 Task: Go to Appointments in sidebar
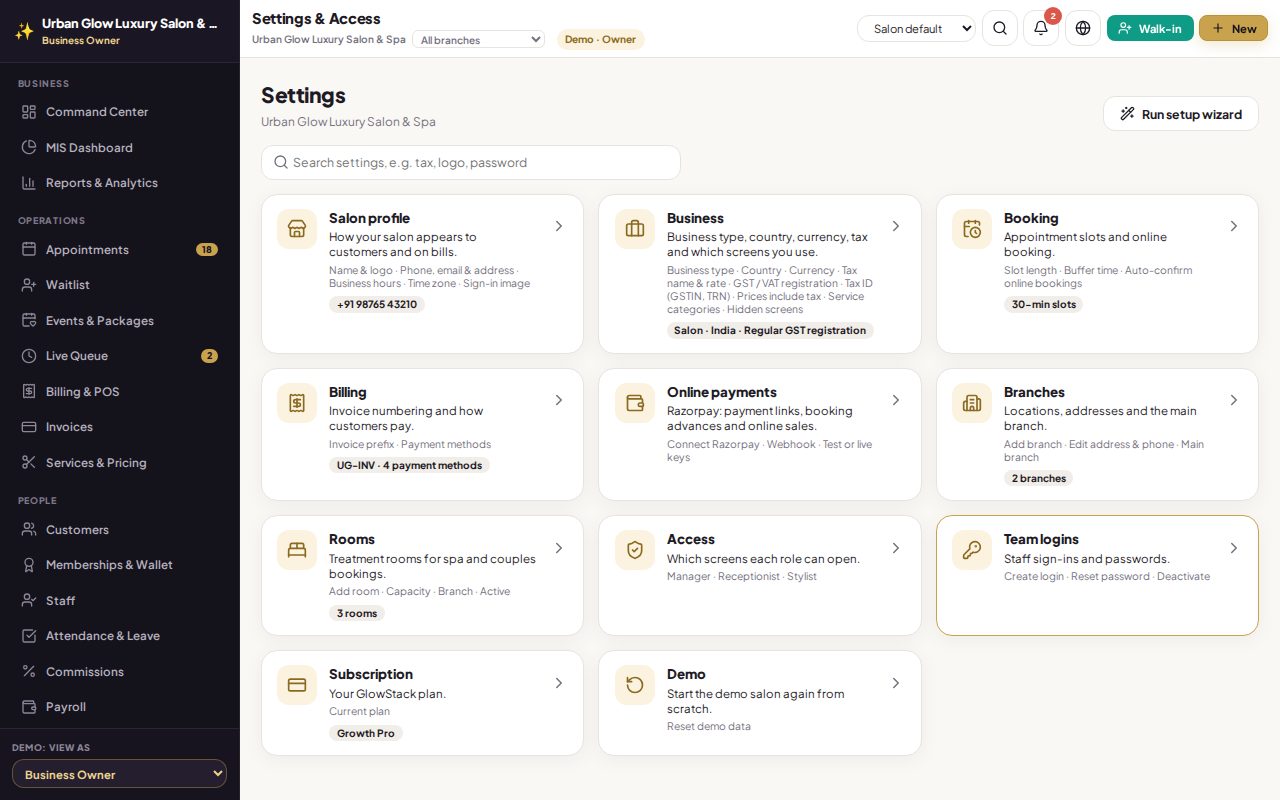tap(120, 250)
